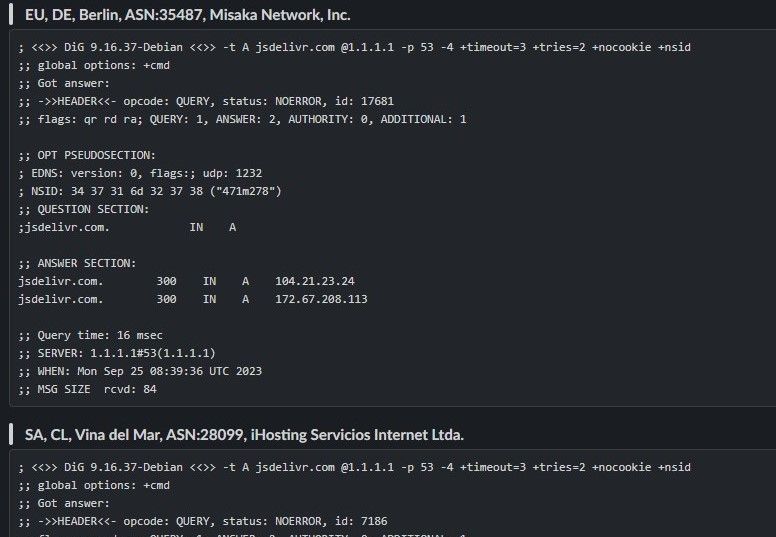Click the MSG SIZE rcvd: 84 line
This screenshot has height=537, width=776.
pyautogui.click(x=87, y=389)
